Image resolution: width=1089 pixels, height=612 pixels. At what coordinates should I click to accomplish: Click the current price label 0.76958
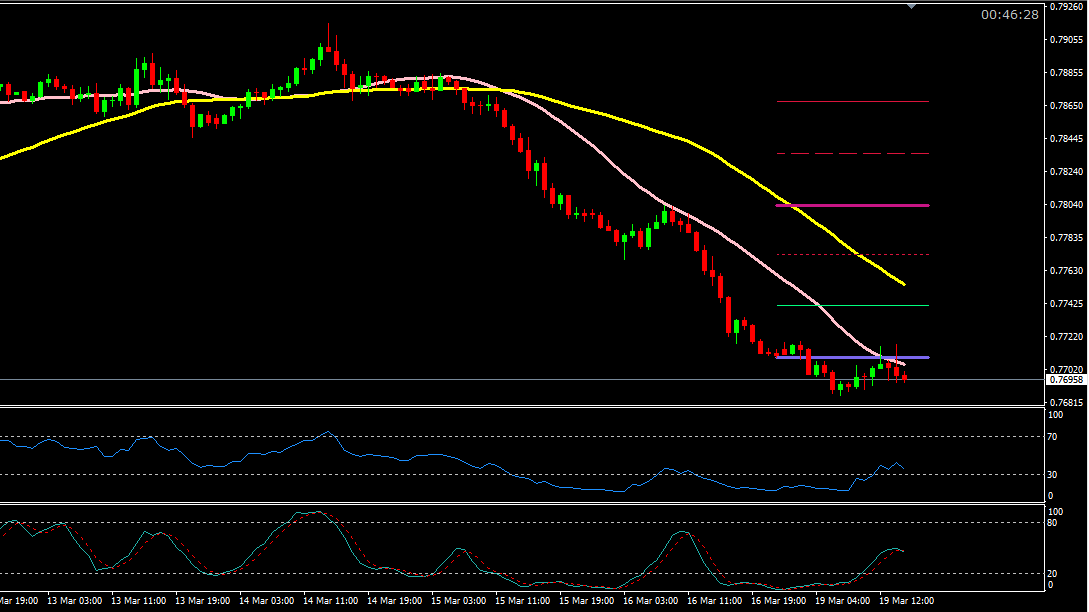click(1067, 380)
